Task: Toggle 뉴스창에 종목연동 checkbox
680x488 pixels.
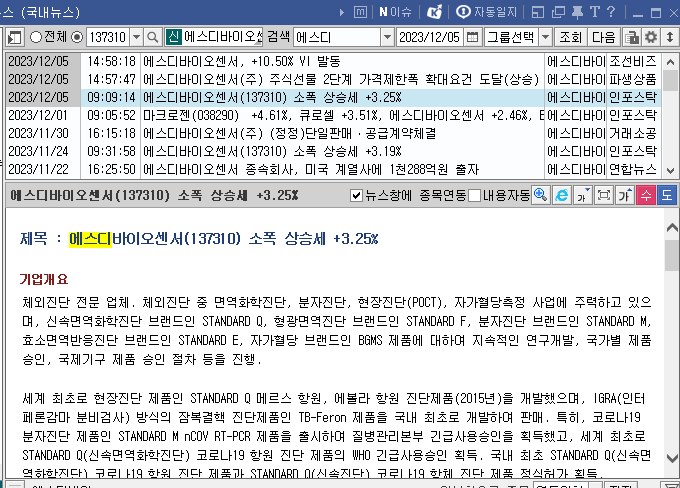Action: pyautogui.click(x=356, y=196)
